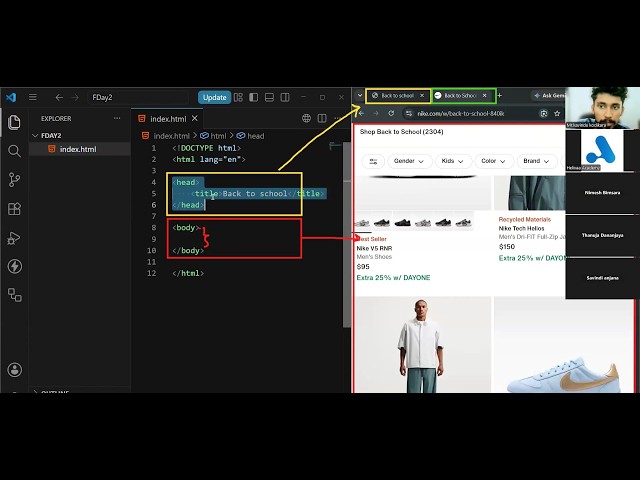This screenshot has width=640, height=480.
Task: Click the editor vertical scrollbar
Action: (347, 235)
